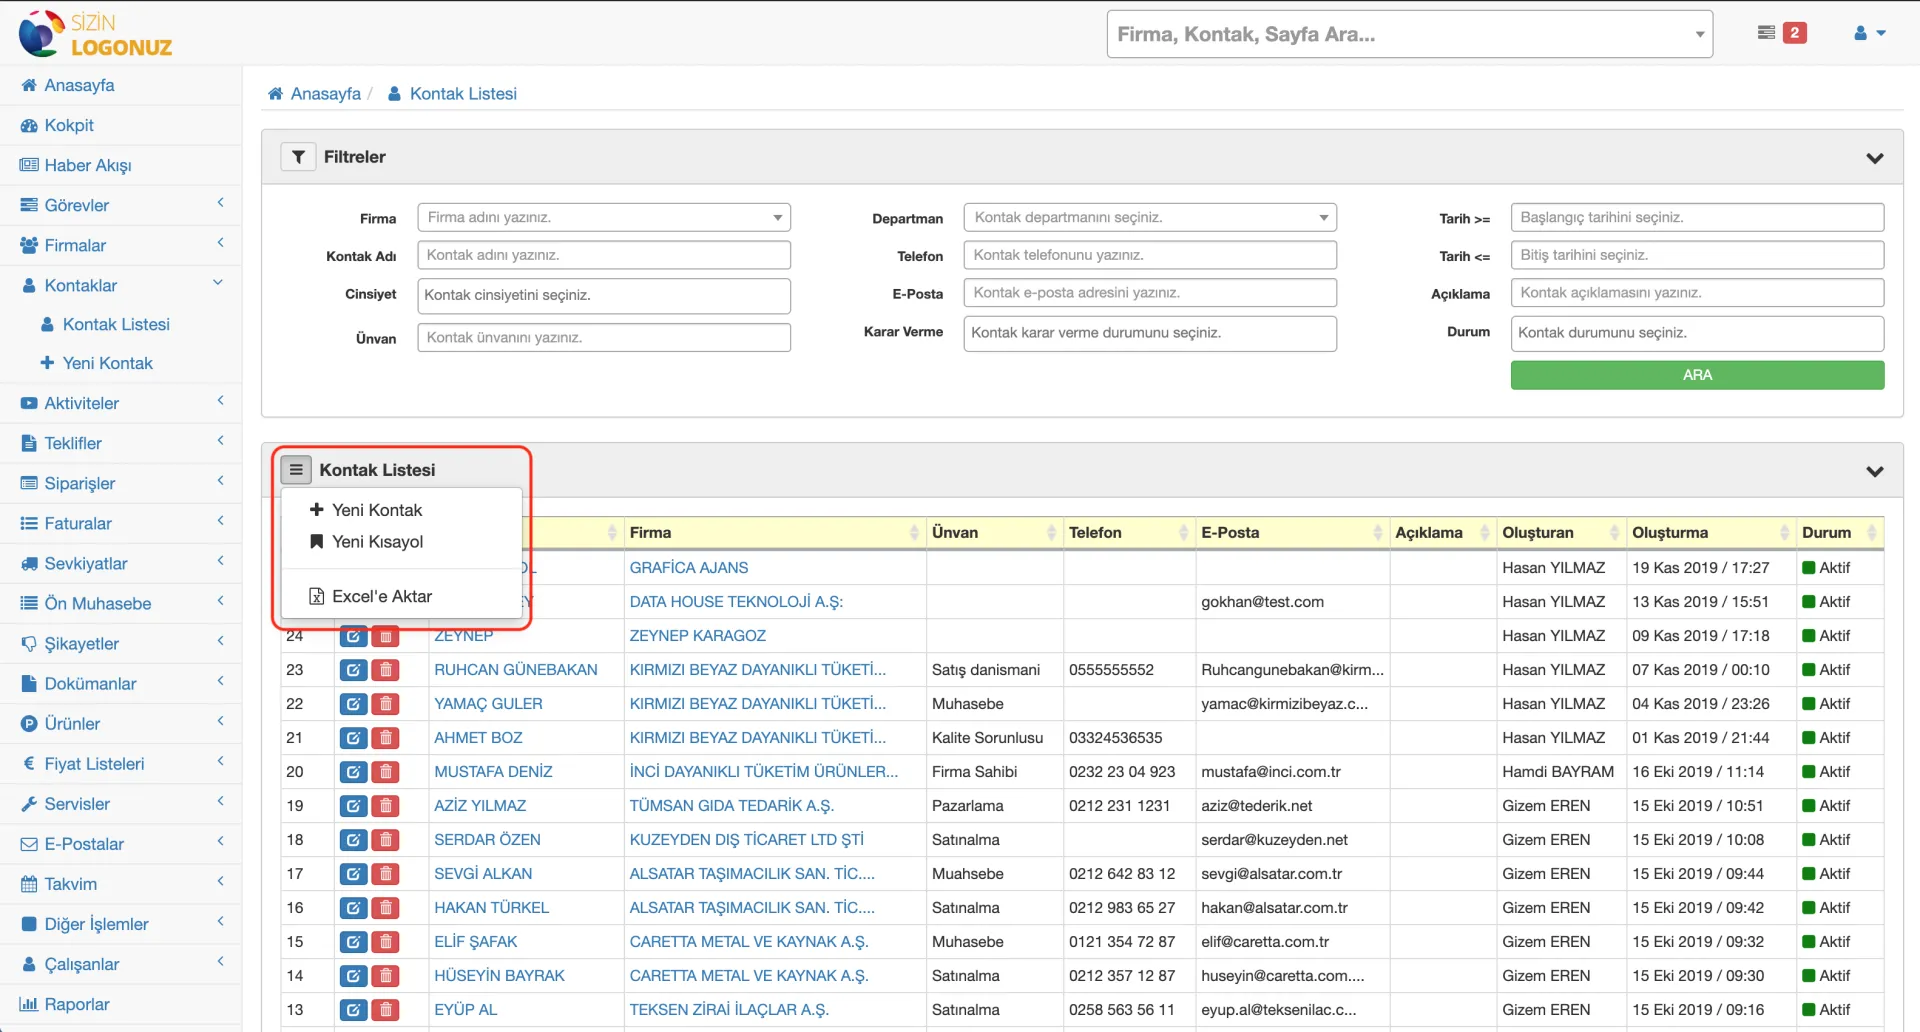The width and height of the screenshot is (1920, 1032).
Task: Click the delete trash icon for ZEYNEP row
Action: [386, 636]
